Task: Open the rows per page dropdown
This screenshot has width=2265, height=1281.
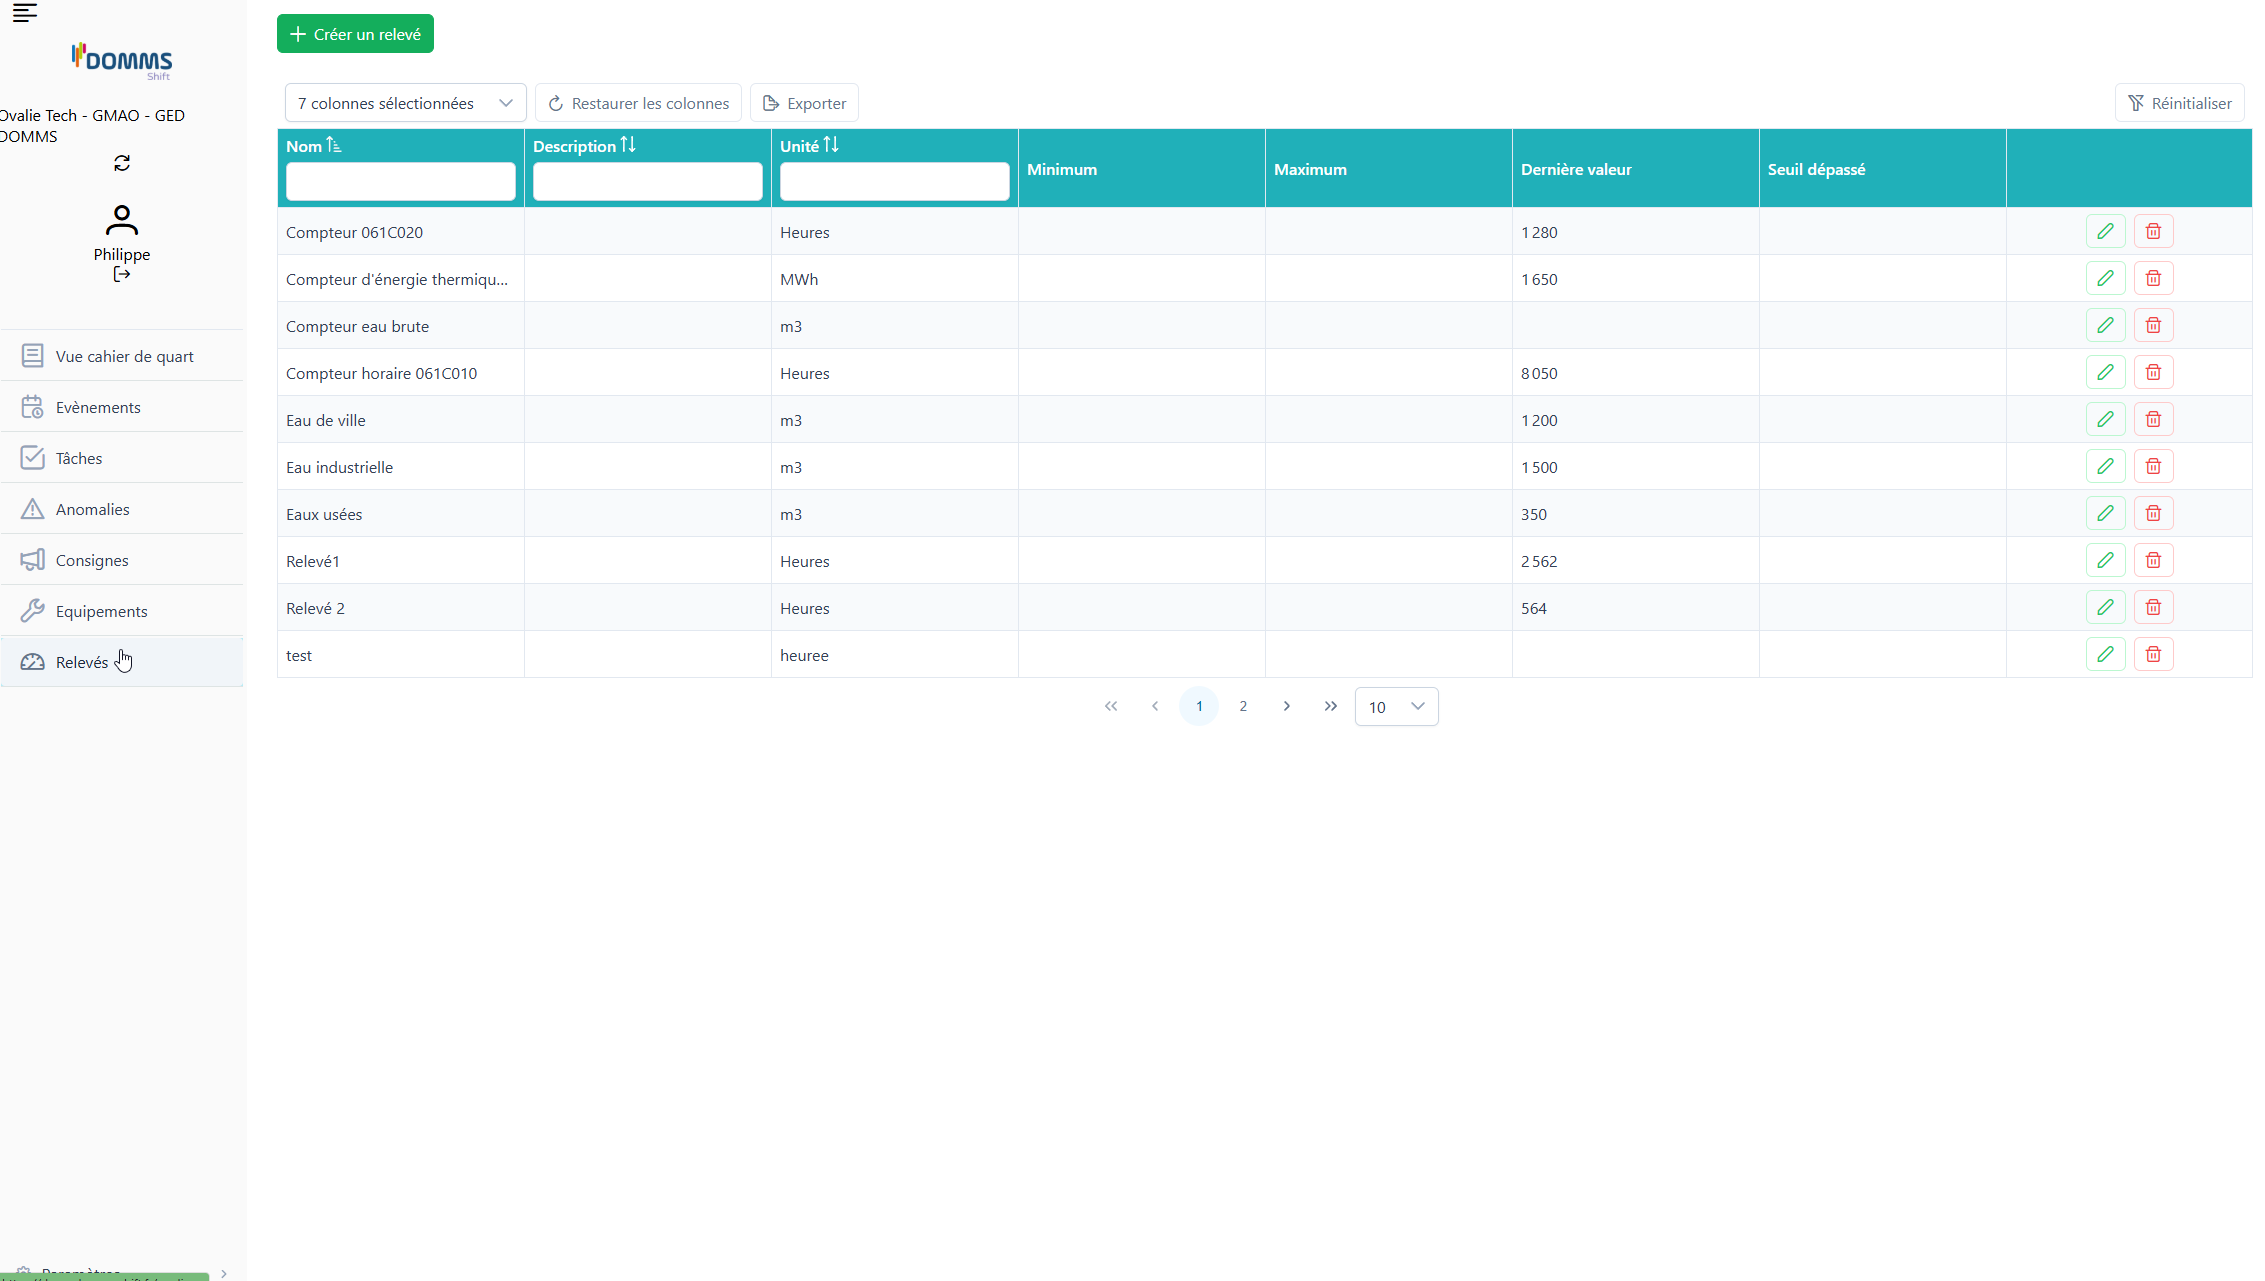Action: (x=1396, y=707)
